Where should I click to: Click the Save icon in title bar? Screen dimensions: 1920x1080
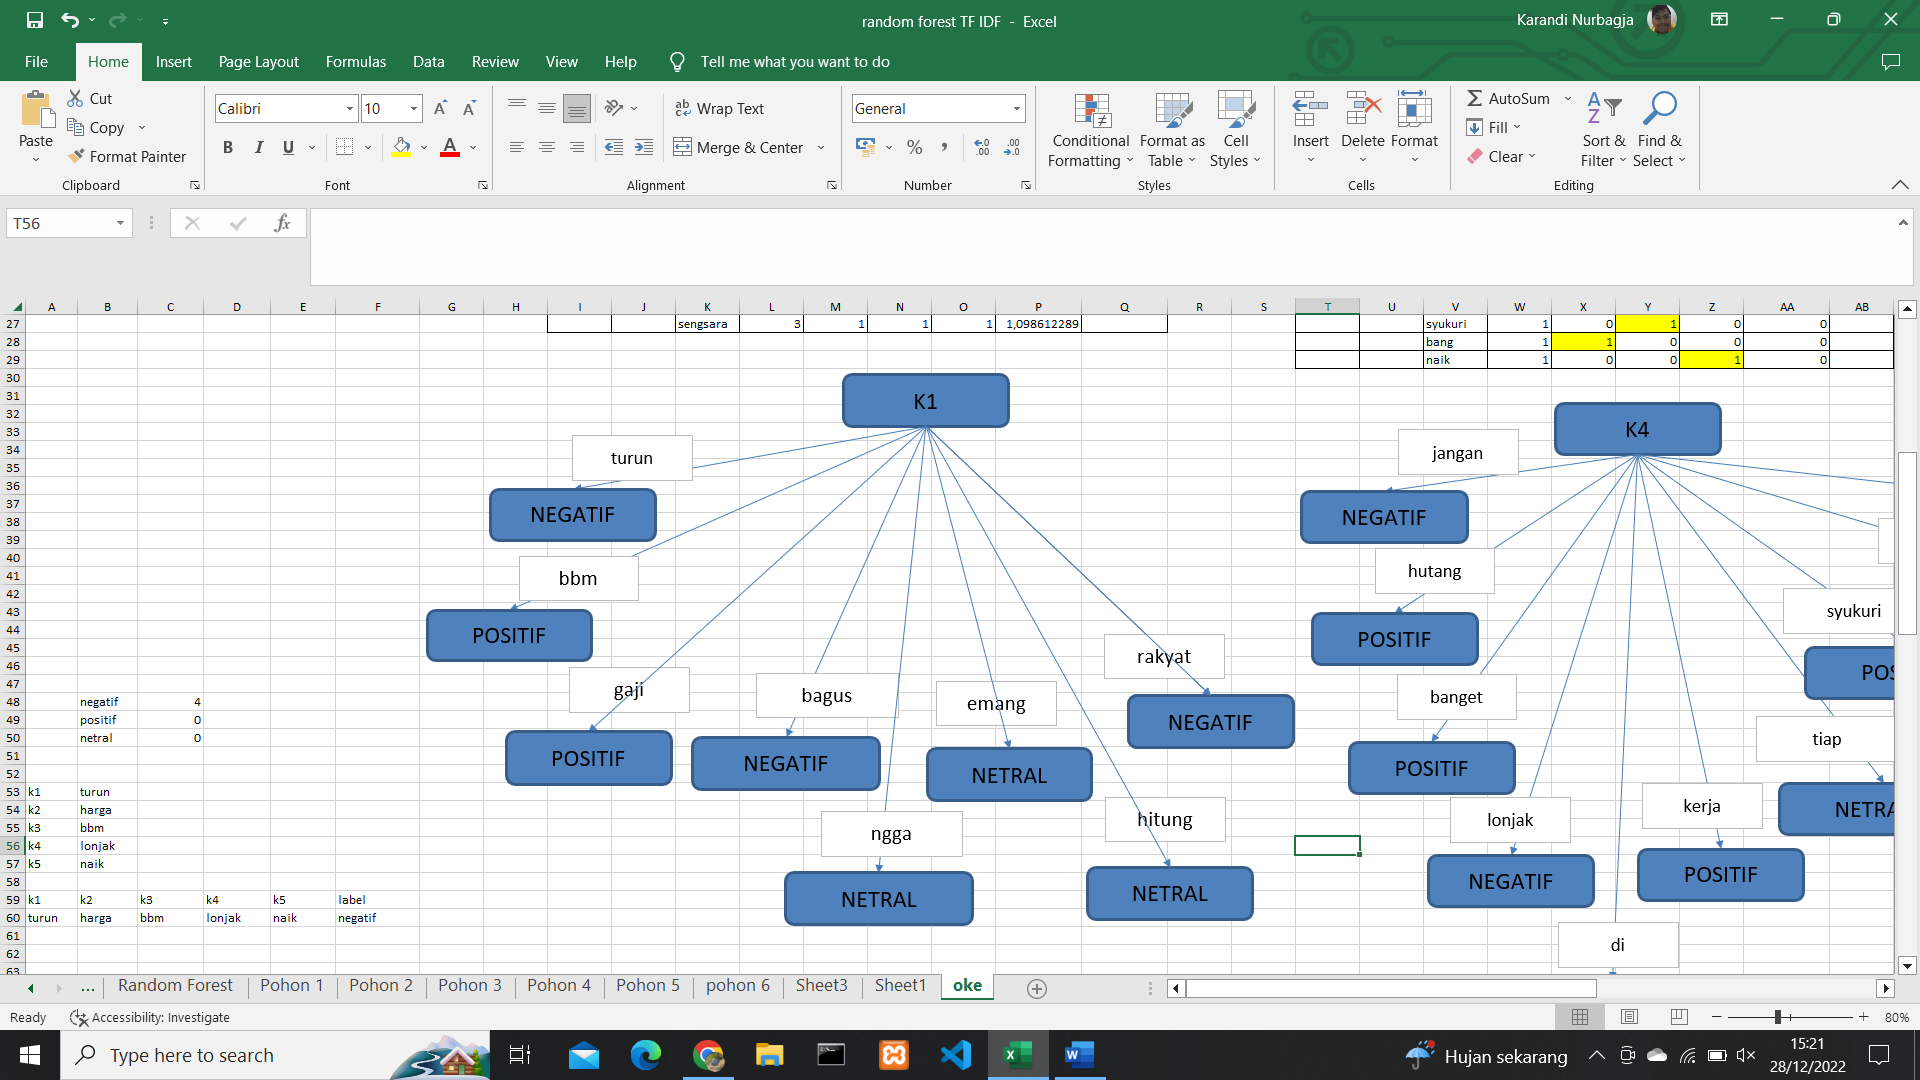click(35, 20)
